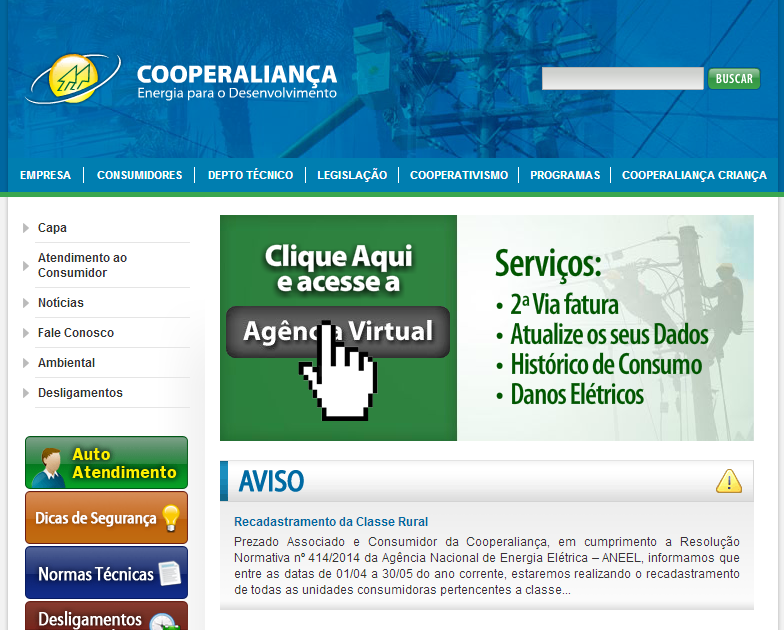This screenshot has width=784, height=630.
Task: Click the arrow bullet beside Ambiental
Action: click(26, 363)
